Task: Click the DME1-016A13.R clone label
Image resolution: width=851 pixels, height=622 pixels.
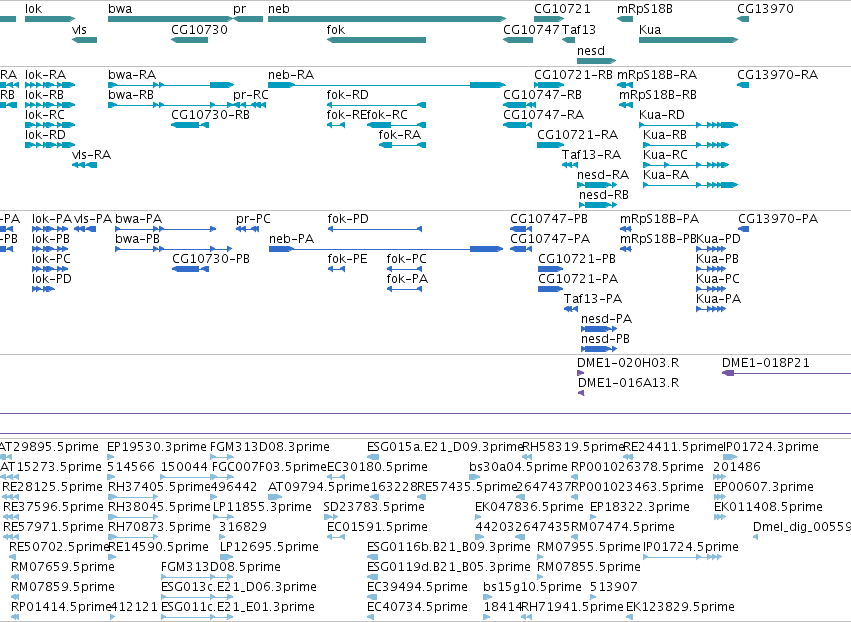Action: [628, 383]
